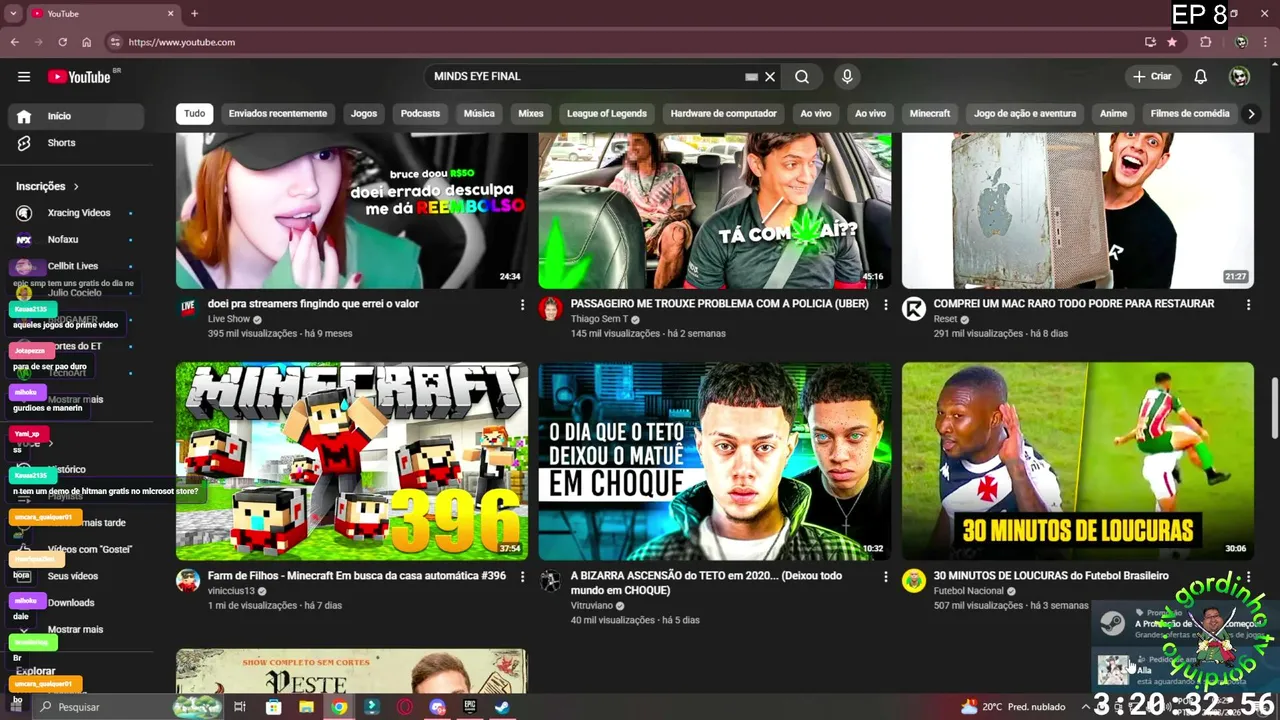Click the YouTube logo
The height and width of the screenshot is (720, 1280).
tap(79, 77)
